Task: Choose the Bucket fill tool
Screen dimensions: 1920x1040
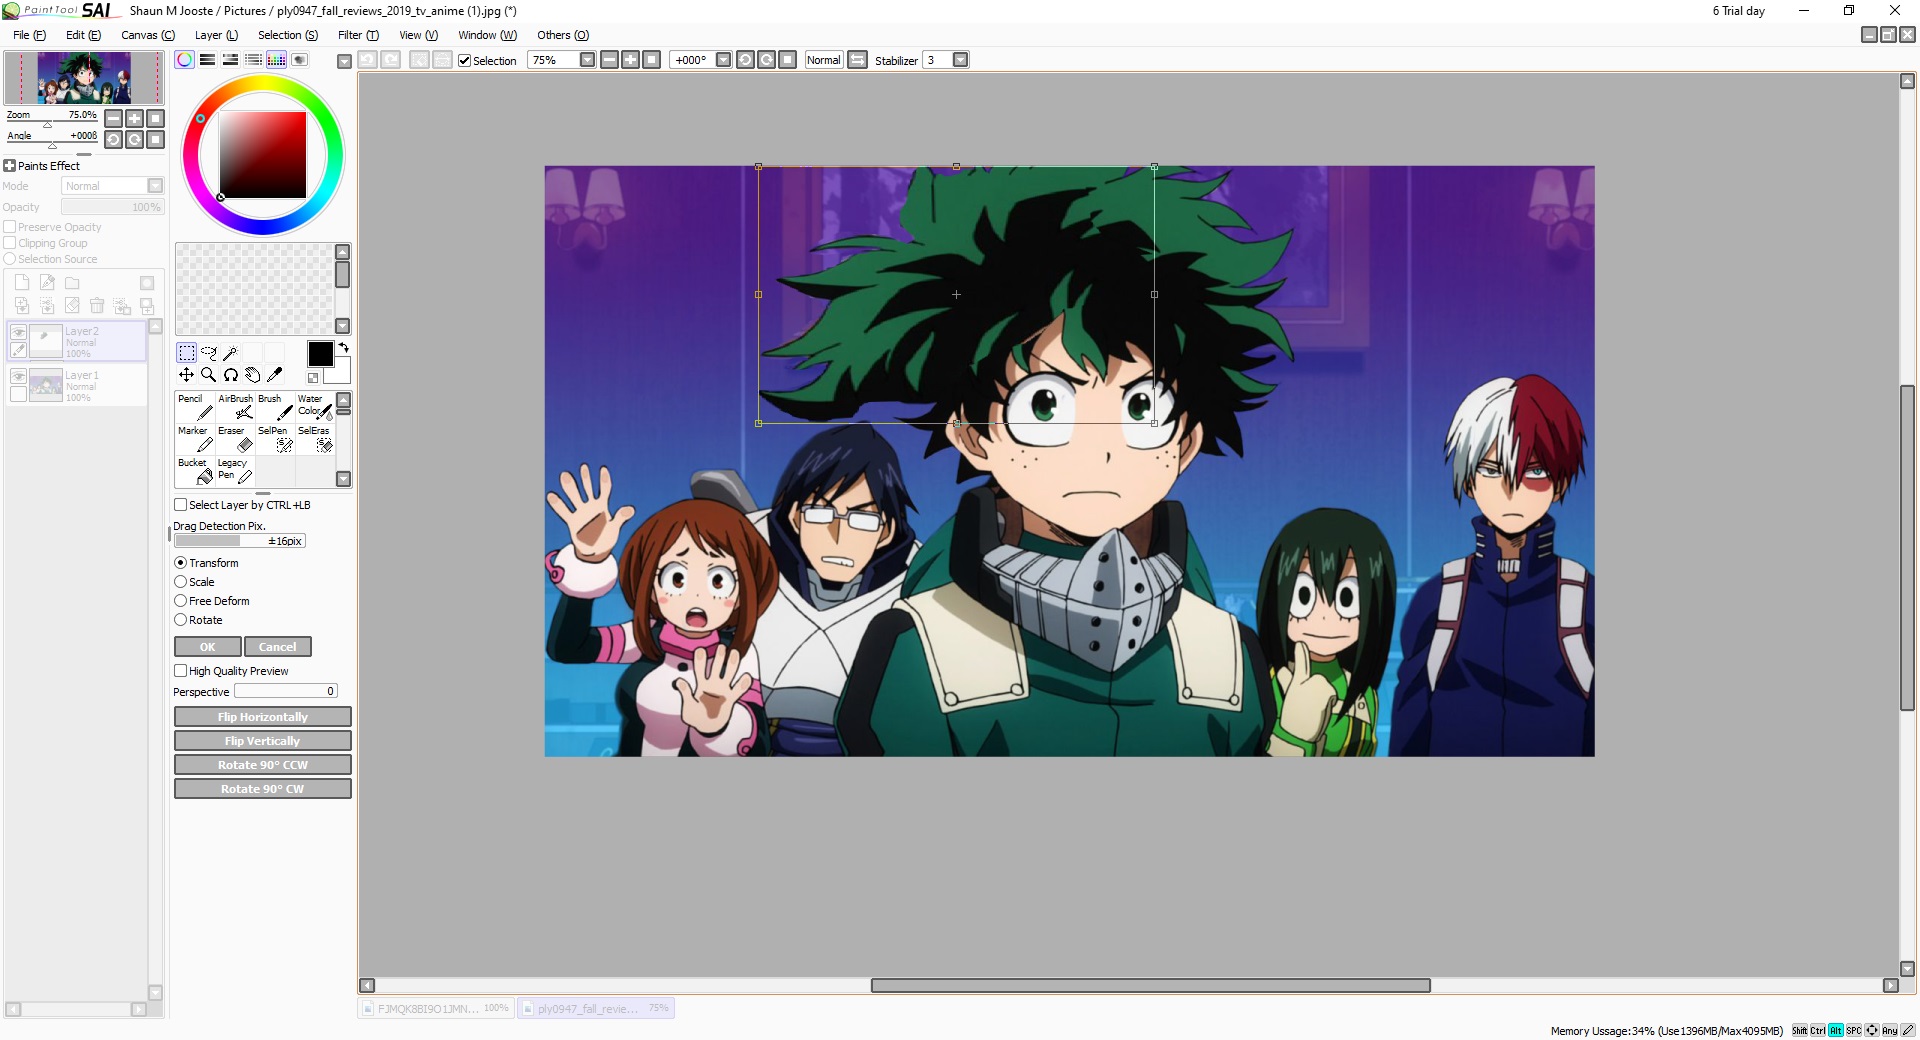Action: [195, 471]
